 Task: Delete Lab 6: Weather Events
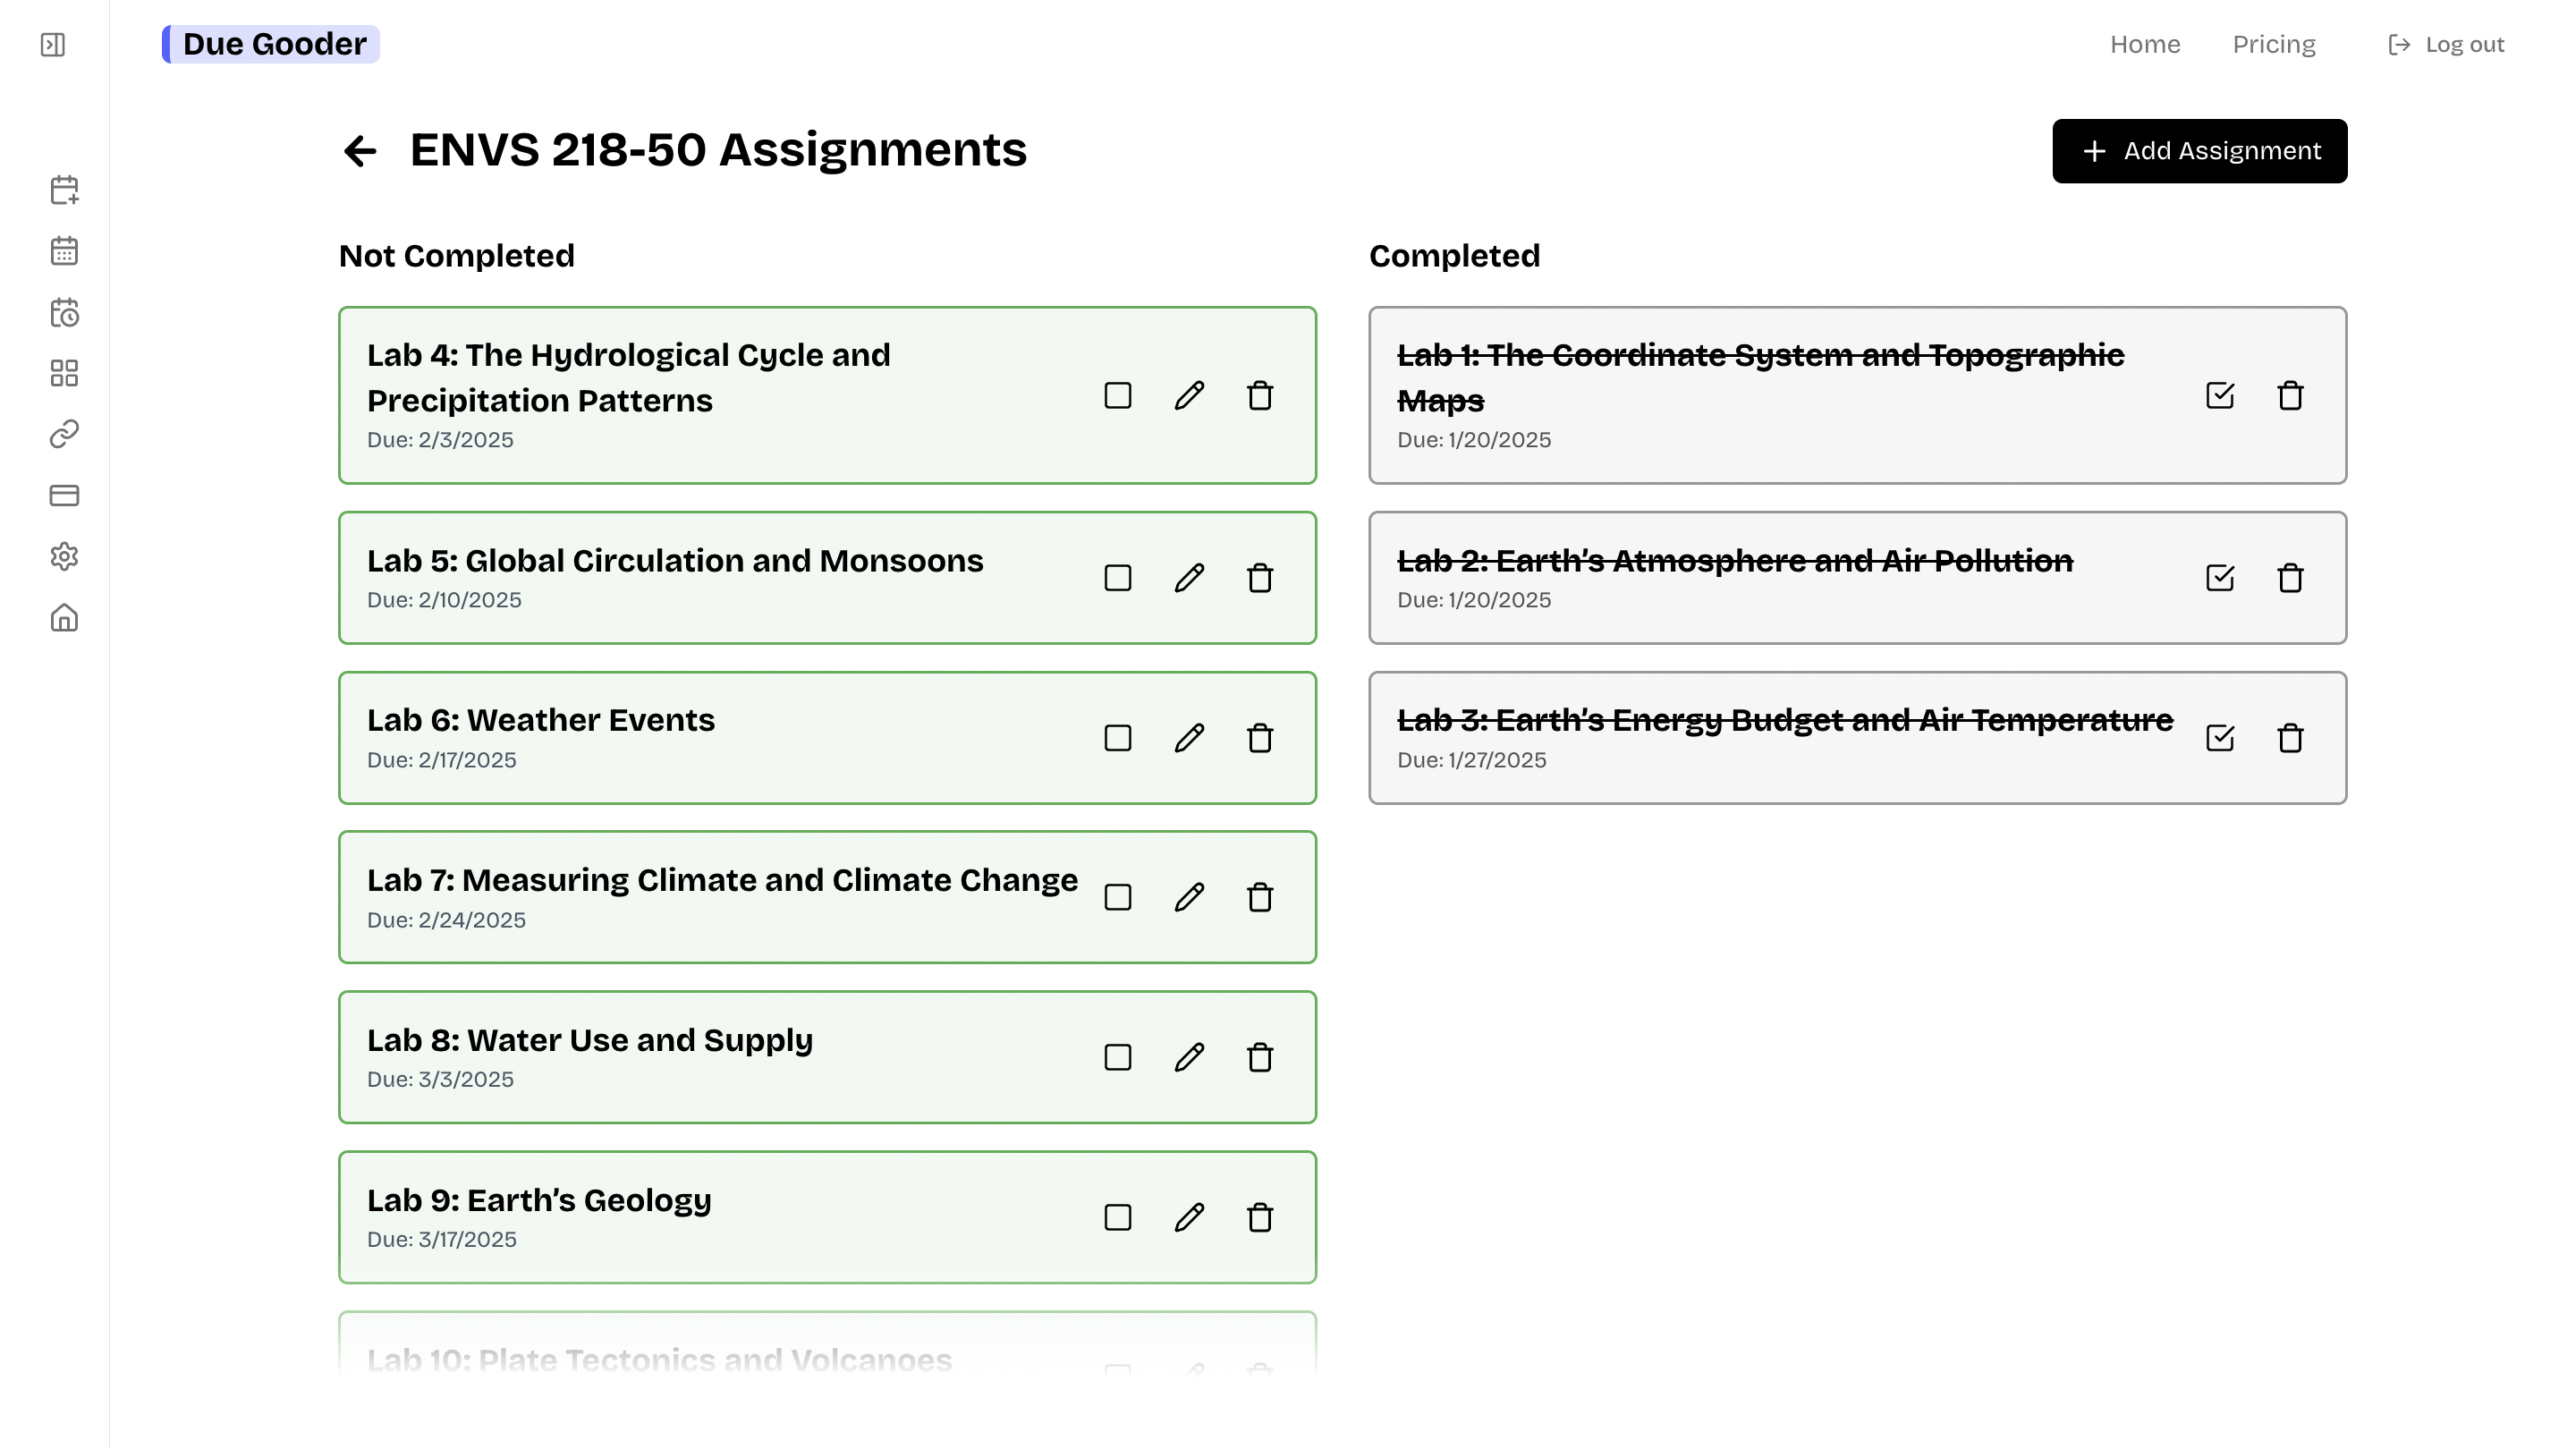[x=1260, y=738]
